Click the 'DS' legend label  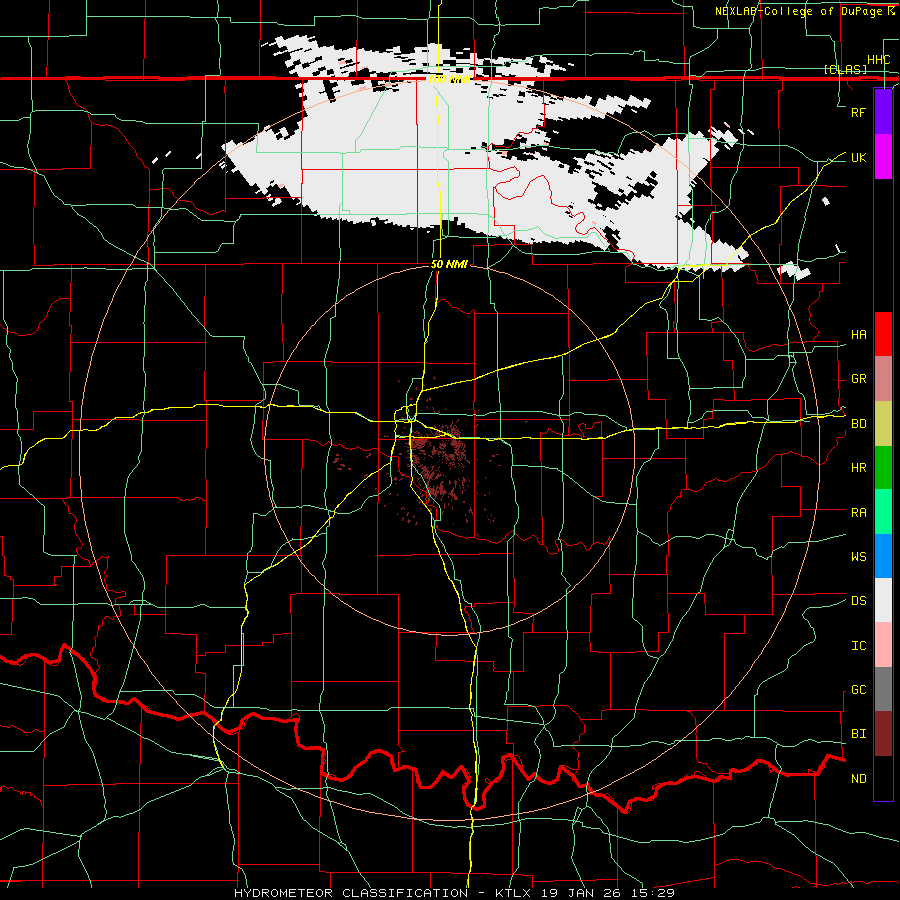859,601
